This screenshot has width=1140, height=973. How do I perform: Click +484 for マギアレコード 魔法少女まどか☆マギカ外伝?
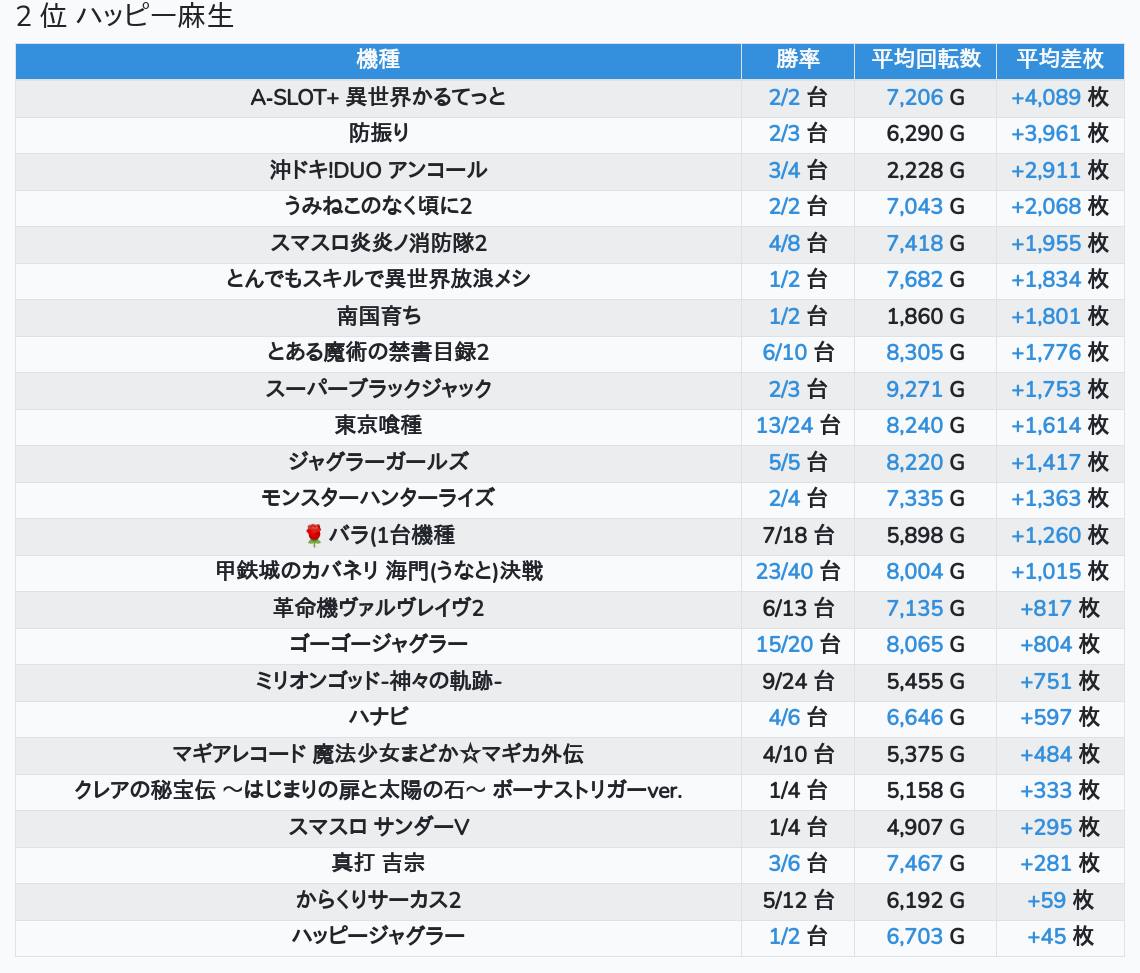point(1046,755)
